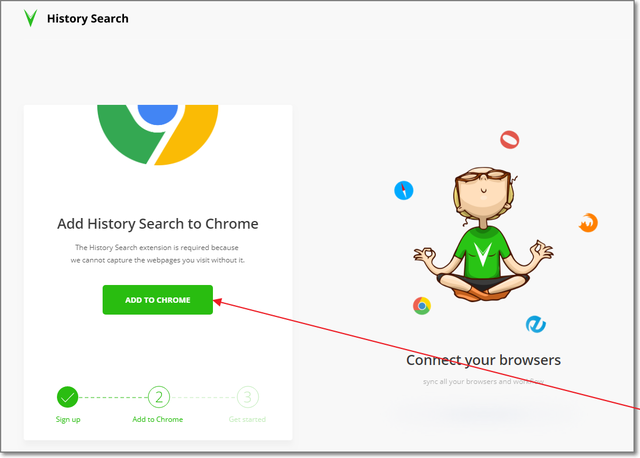Click the Firefox browser icon
640x458 pixels.
[x=588, y=223]
